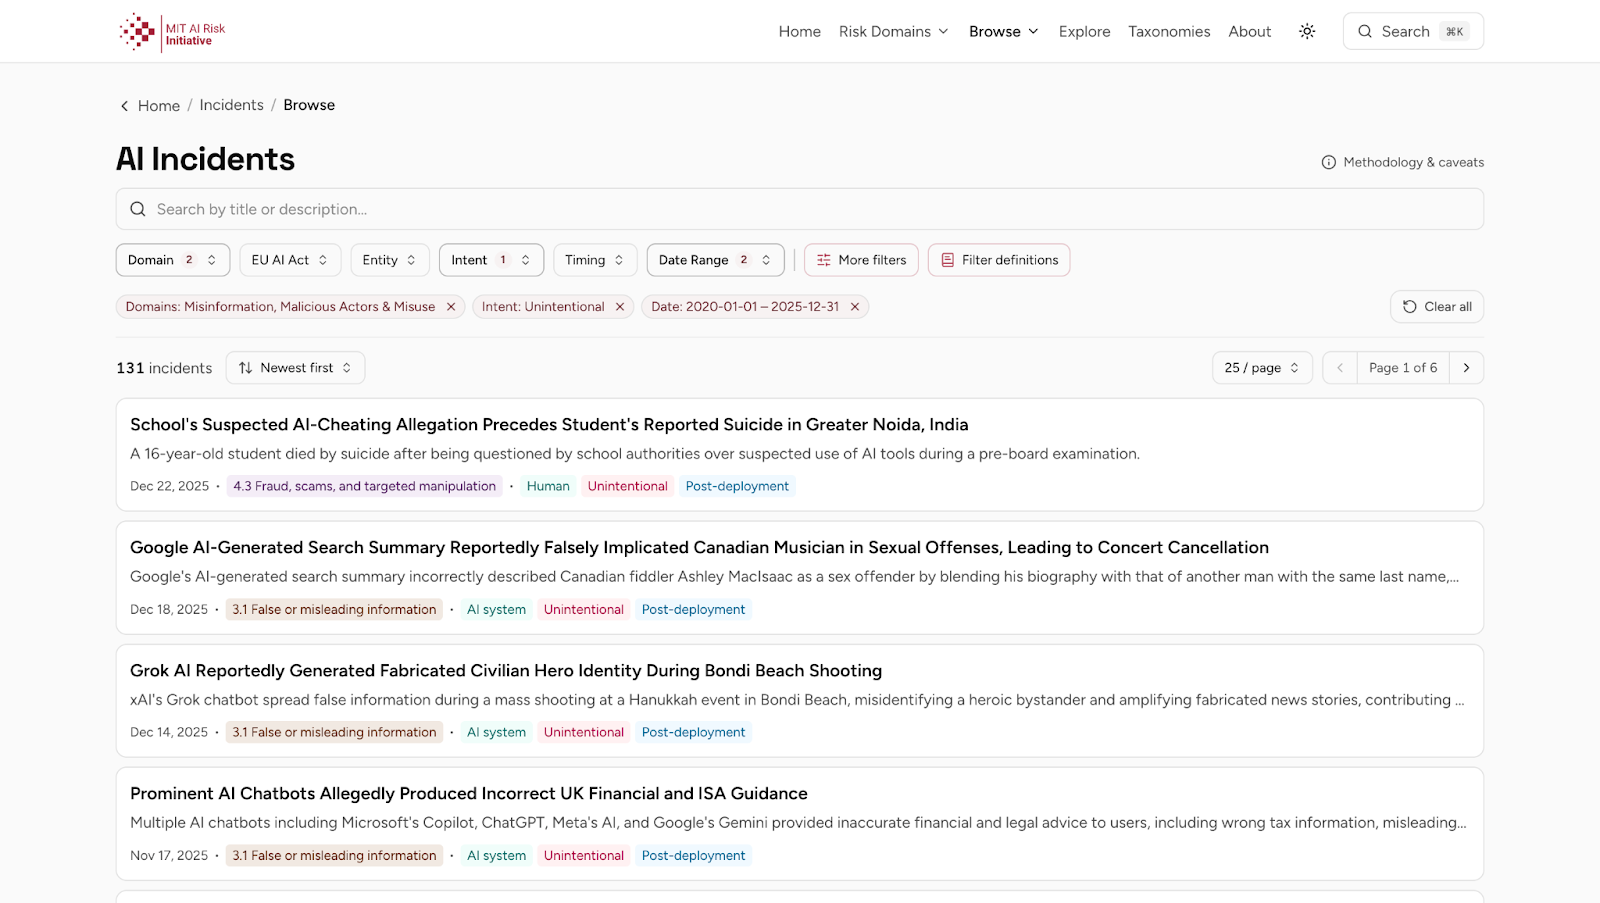Click the Incidents breadcrumb link
Screen dimensions: 1600x903
pos(231,105)
